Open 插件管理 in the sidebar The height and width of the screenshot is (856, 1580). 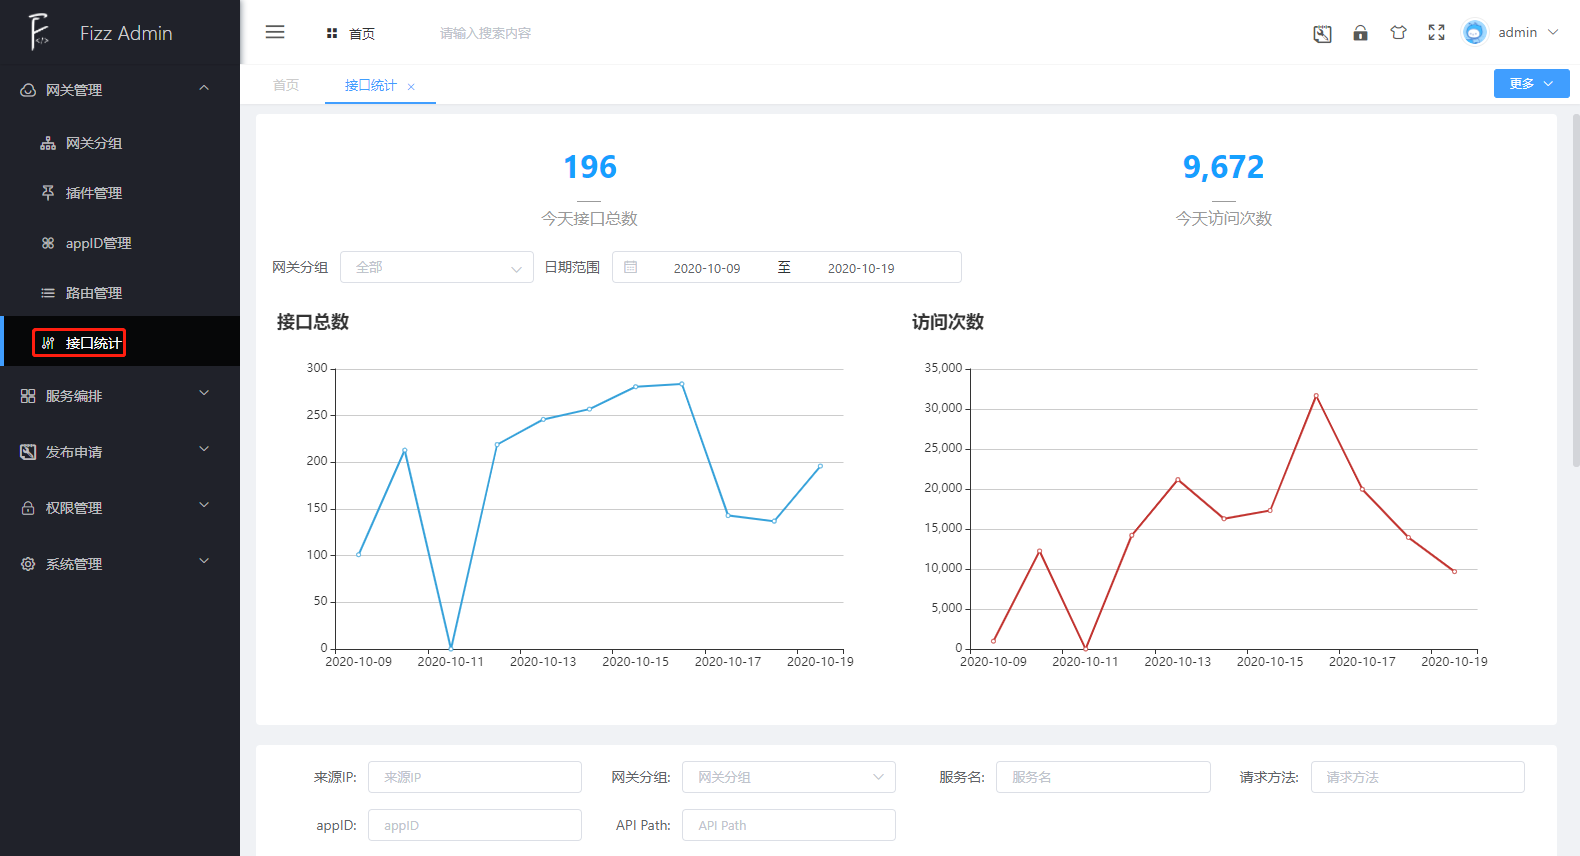click(x=93, y=193)
